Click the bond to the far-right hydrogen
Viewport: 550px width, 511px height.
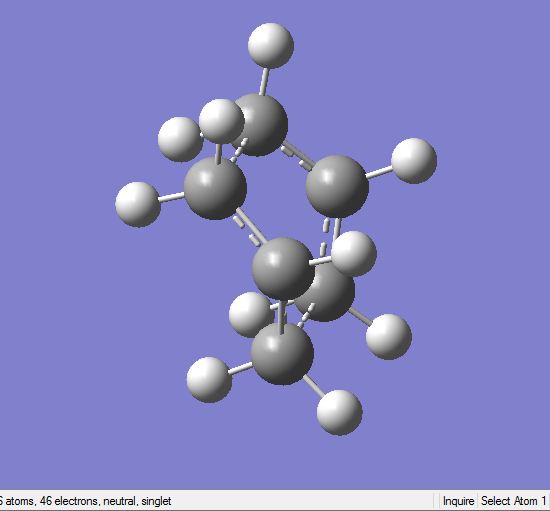click(380, 172)
